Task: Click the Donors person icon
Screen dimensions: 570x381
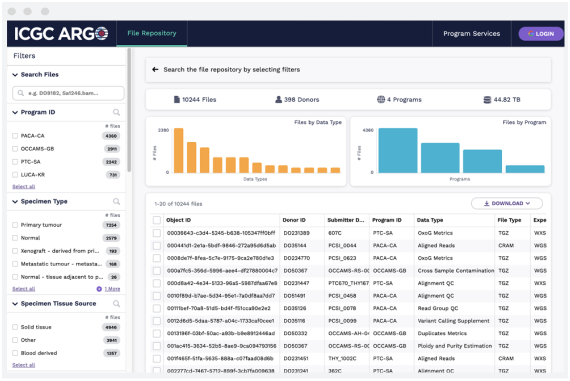Action: coord(278,100)
